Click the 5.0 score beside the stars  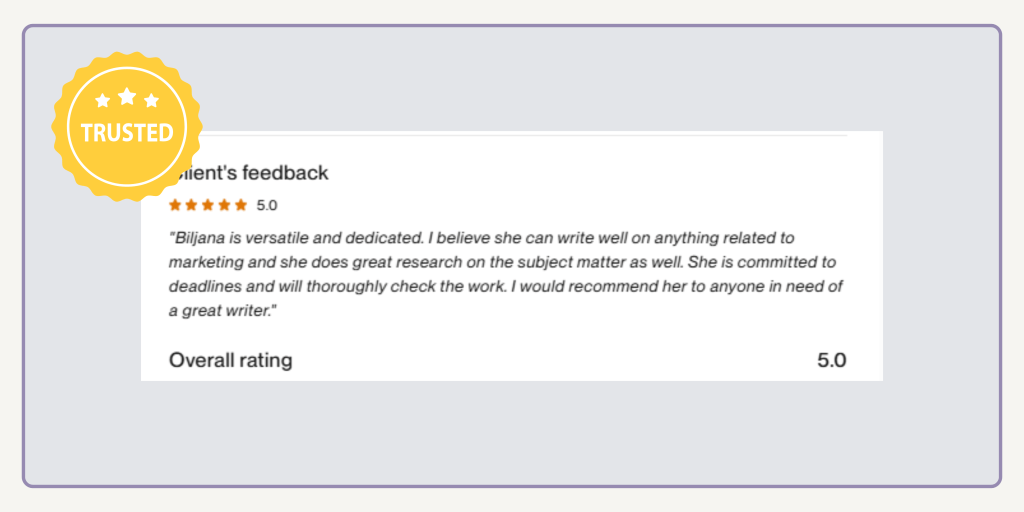pyautogui.click(x=267, y=205)
